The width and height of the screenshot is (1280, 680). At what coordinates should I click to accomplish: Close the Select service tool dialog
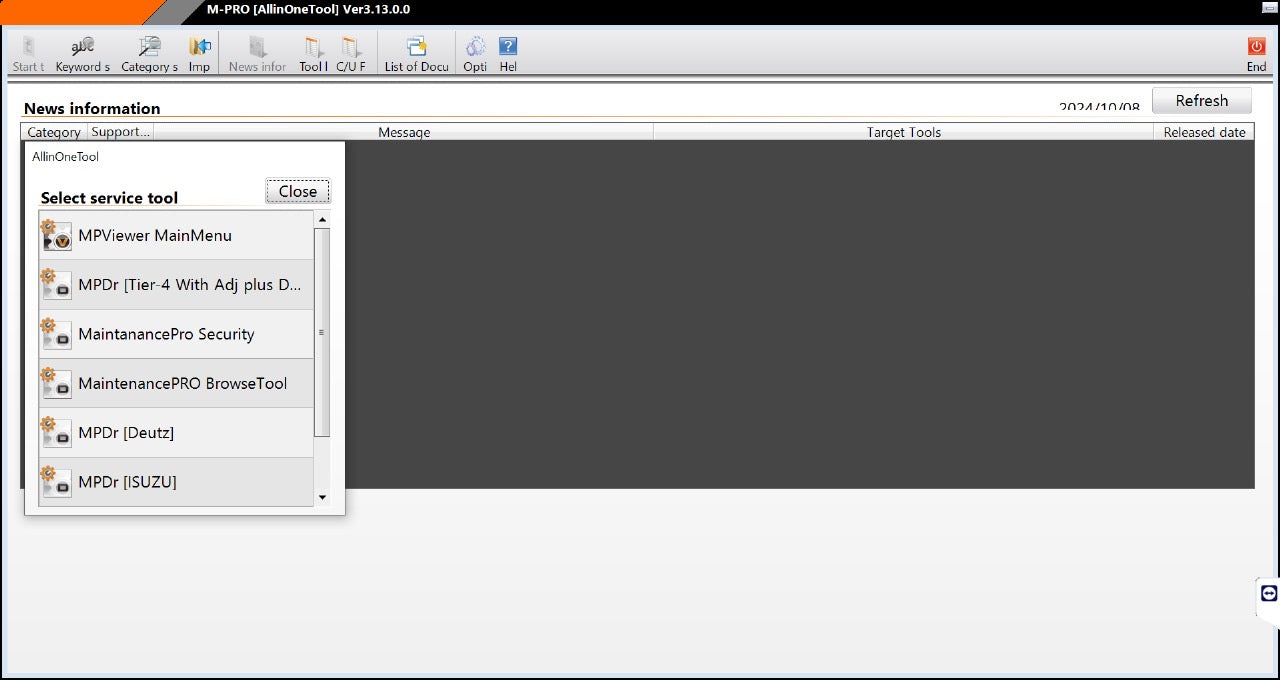point(298,192)
